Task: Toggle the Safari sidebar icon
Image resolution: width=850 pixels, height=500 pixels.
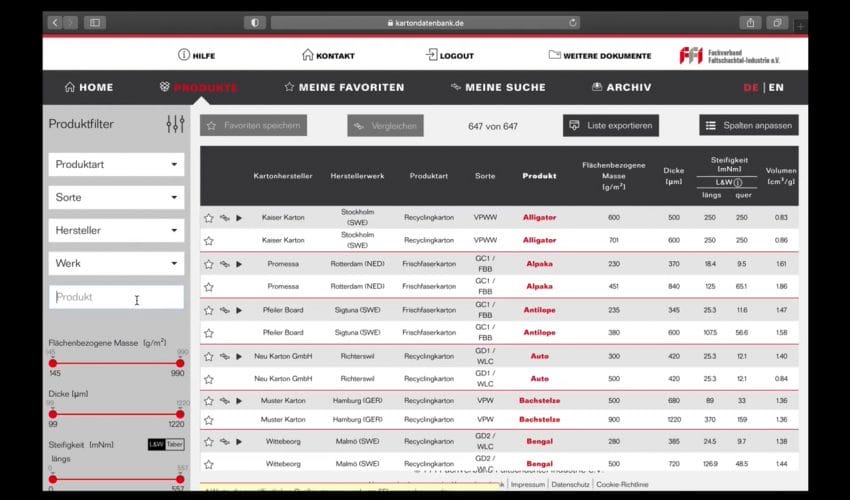Action: coord(95,23)
